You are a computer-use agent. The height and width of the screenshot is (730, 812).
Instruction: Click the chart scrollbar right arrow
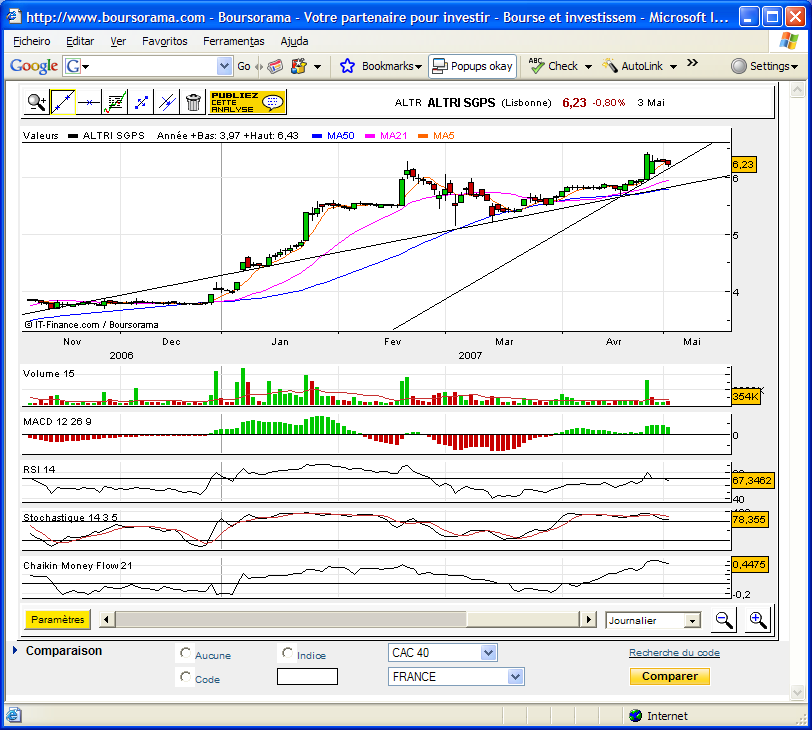pyautogui.click(x=588, y=619)
